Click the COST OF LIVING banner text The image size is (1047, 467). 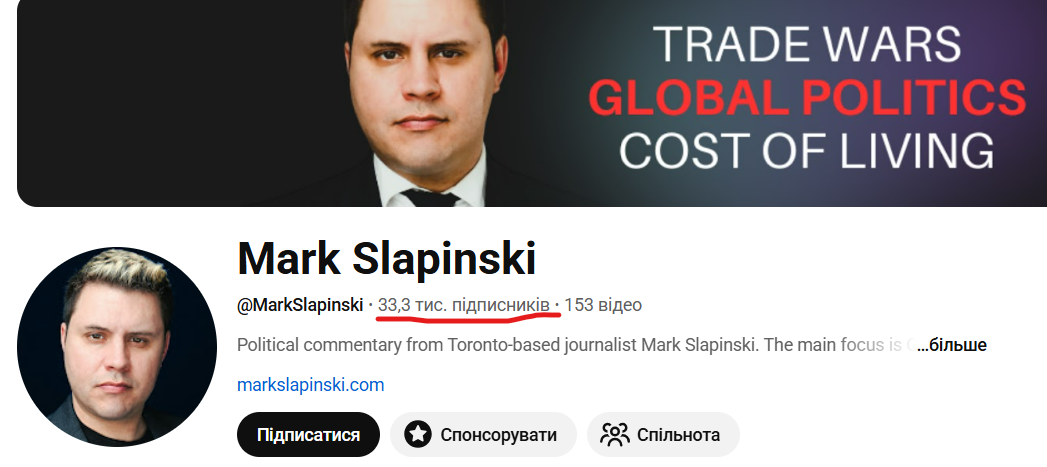(x=807, y=150)
